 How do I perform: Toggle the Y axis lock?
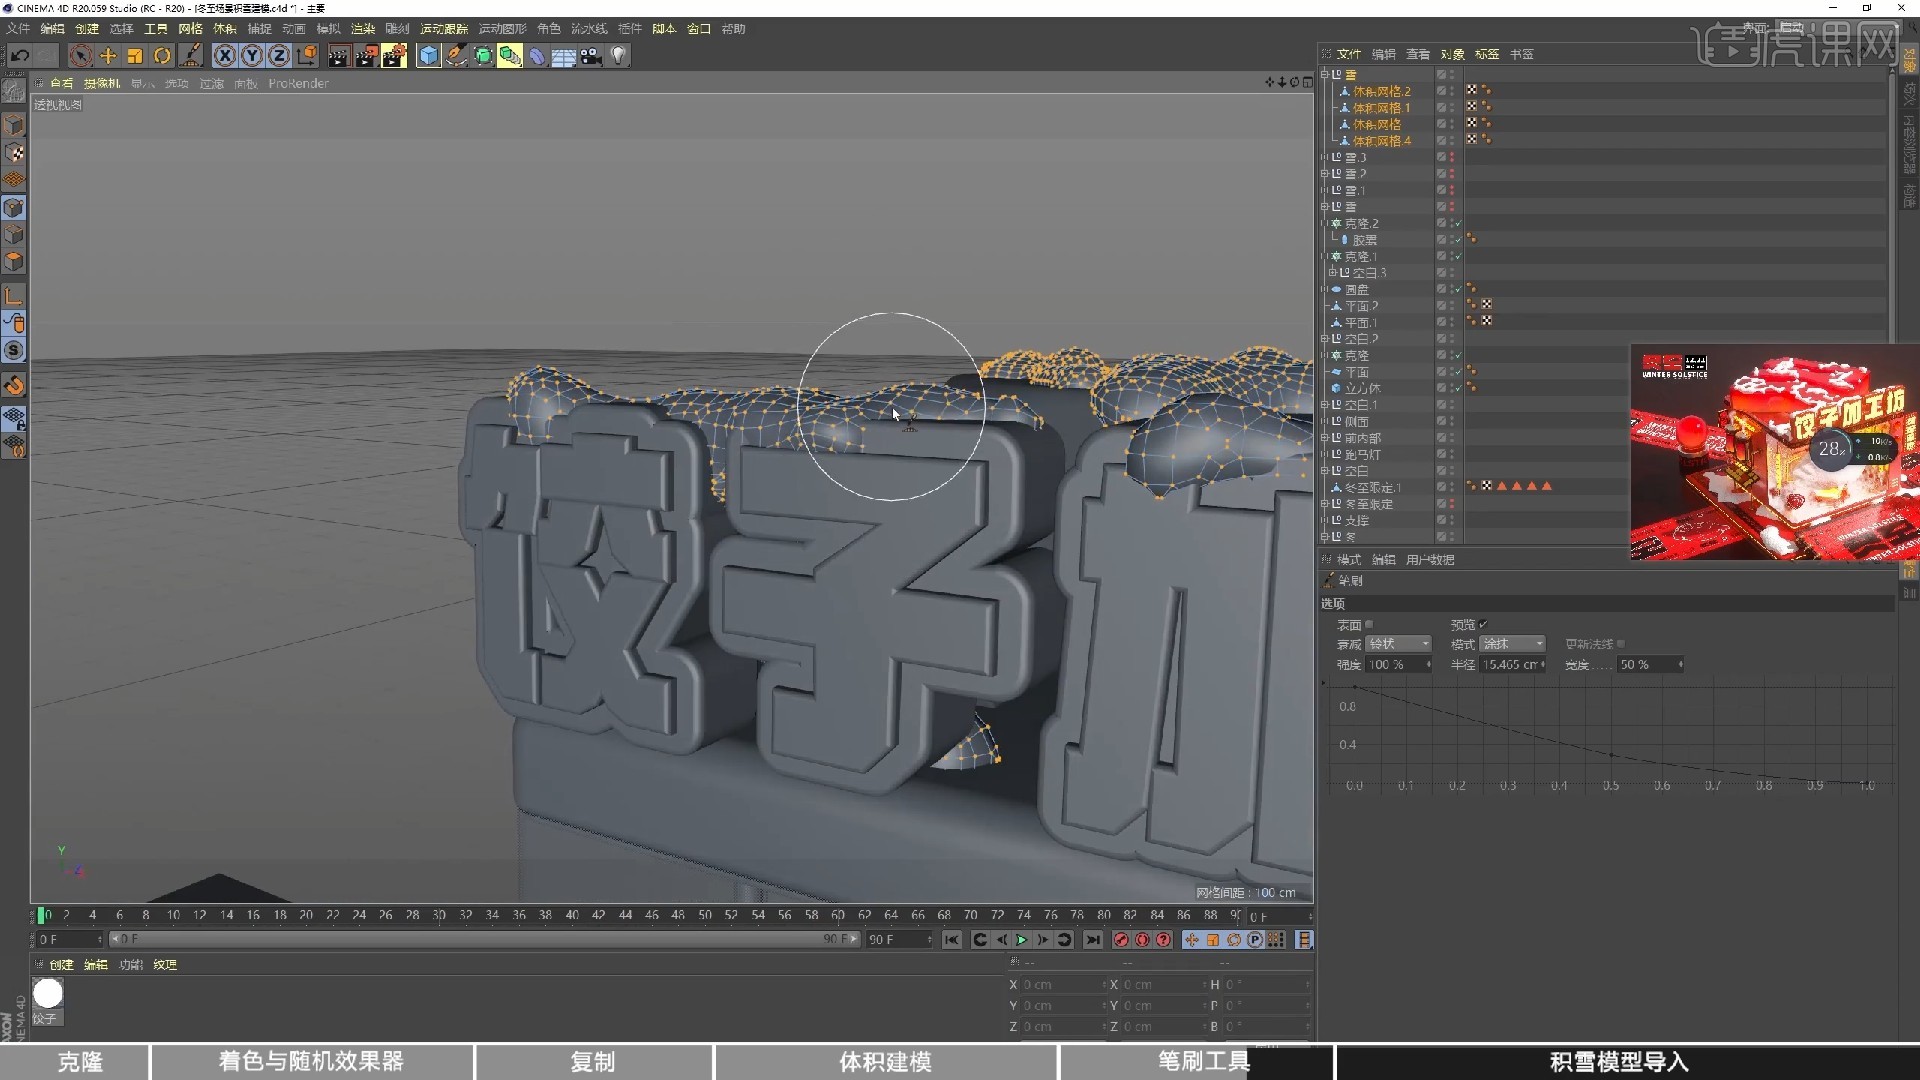[x=252, y=56]
